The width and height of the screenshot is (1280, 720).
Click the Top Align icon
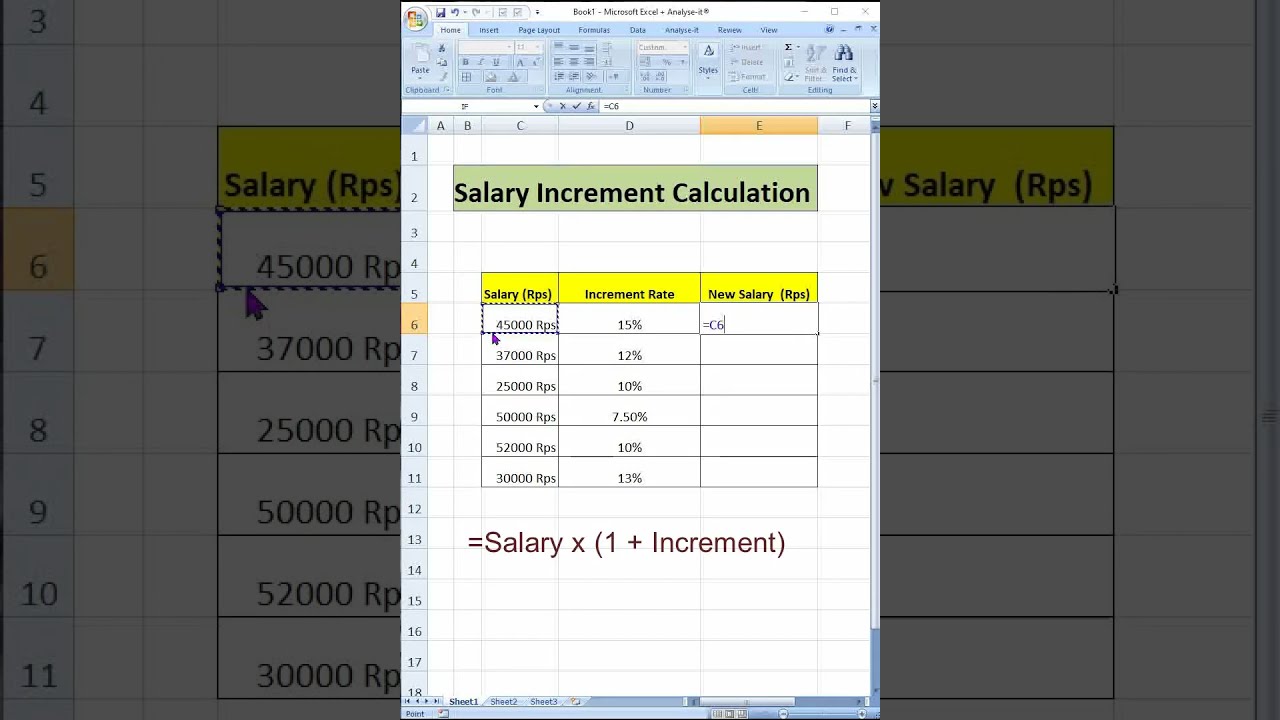pyautogui.click(x=558, y=45)
